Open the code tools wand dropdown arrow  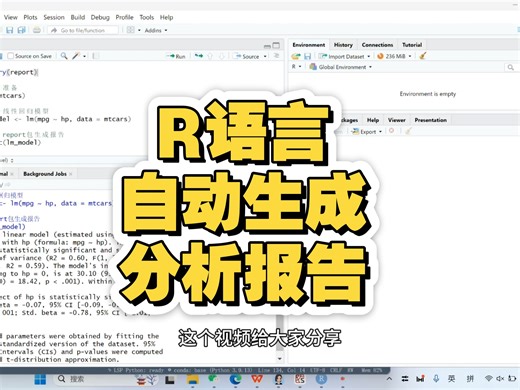[84, 56]
